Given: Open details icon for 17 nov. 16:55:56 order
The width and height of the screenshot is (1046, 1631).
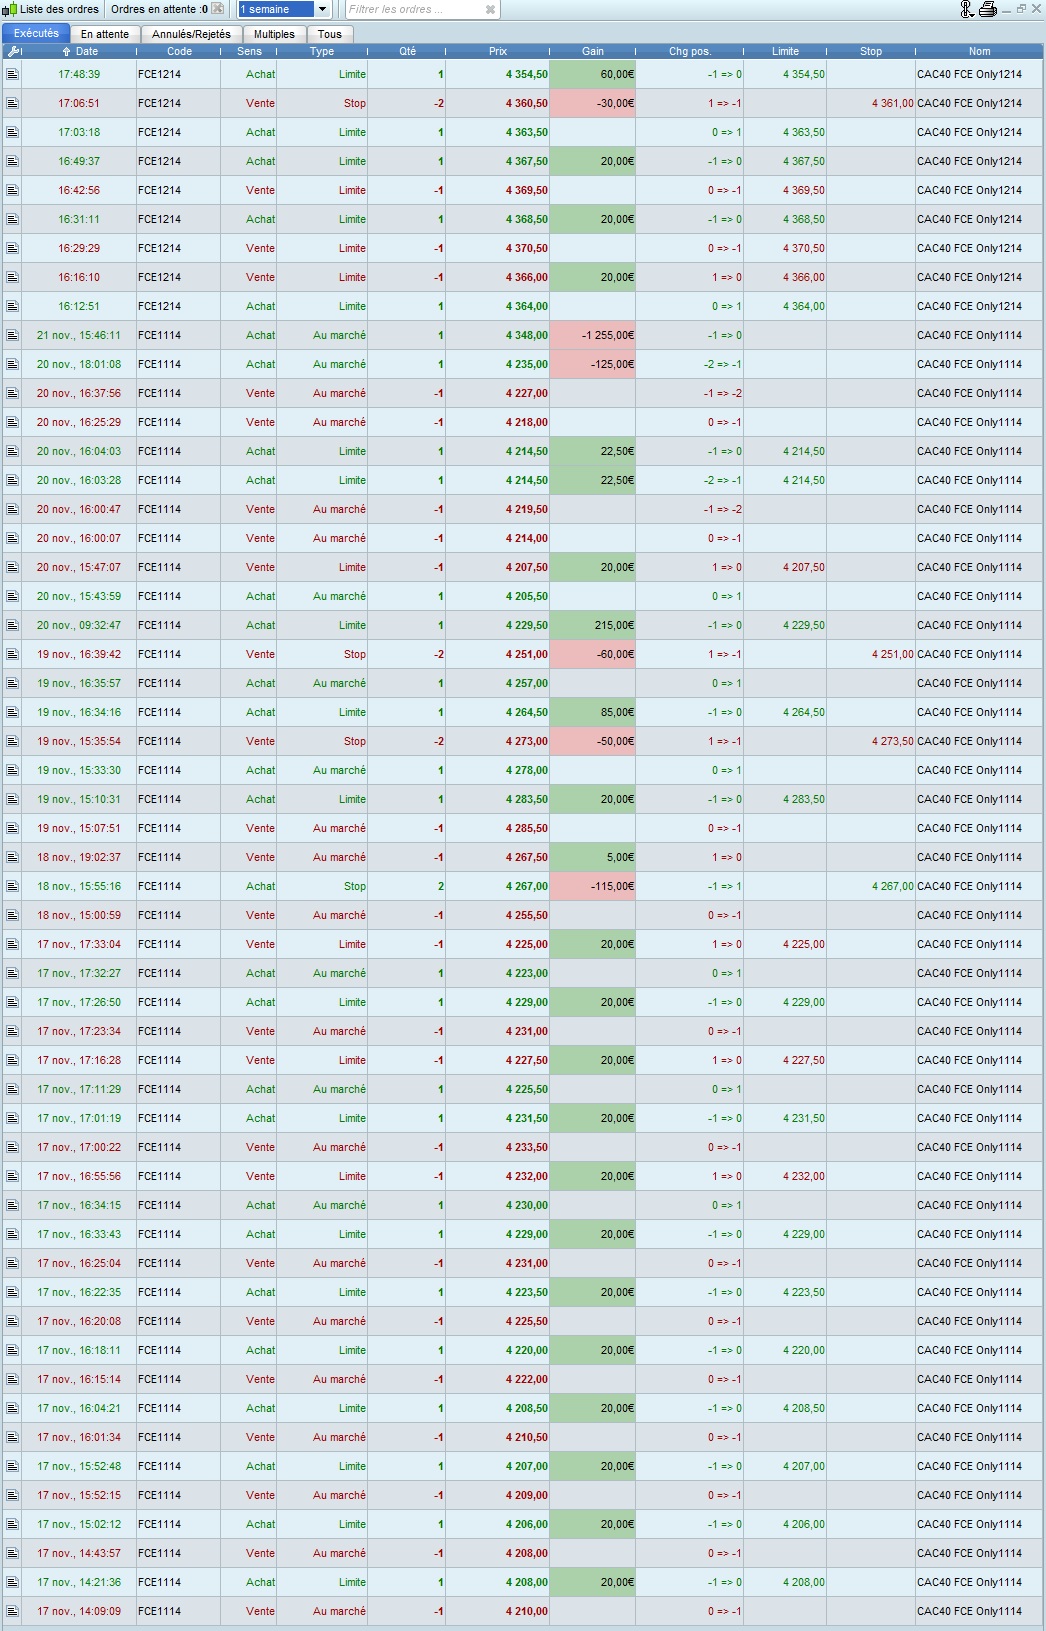Looking at the screenshot, I should (x=12, y=1176).
